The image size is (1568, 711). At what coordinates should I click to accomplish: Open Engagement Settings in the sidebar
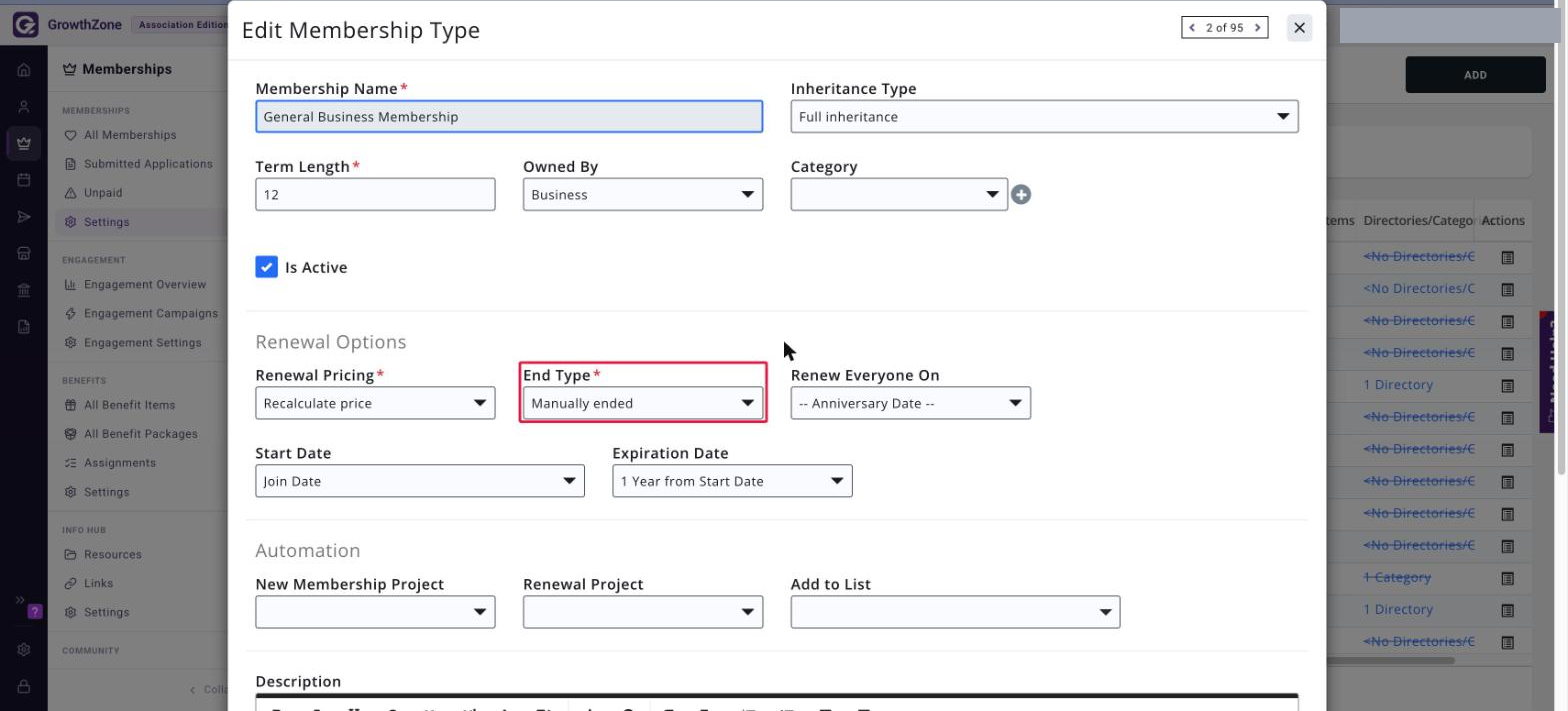[143, 343]
